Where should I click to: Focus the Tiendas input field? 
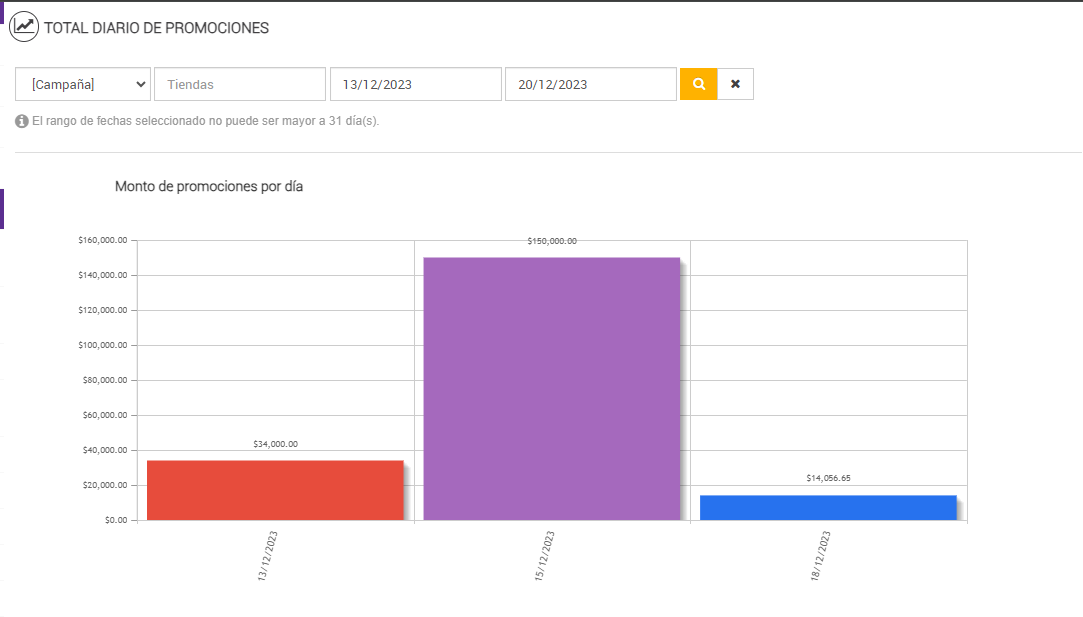[x=240, y=84]
